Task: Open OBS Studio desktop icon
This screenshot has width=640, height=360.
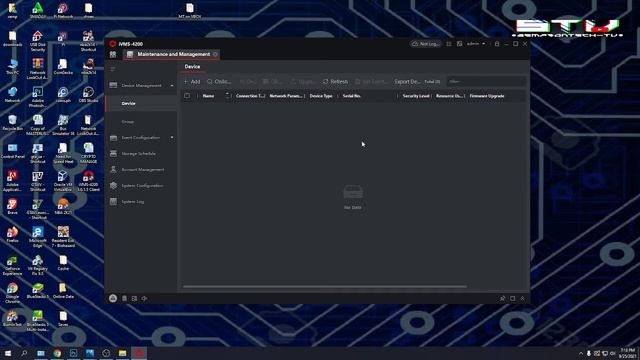Action: pyautogui.click(x=88, y=95)
